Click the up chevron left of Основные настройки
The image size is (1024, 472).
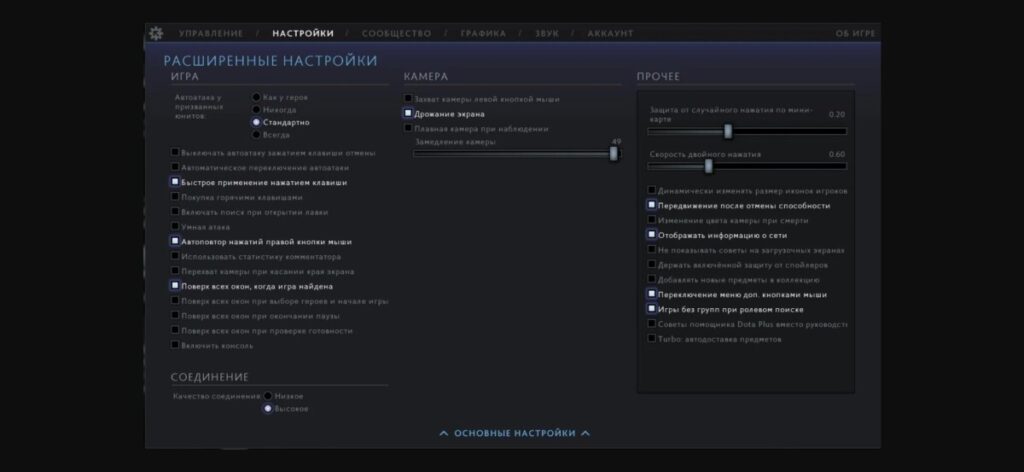(443, 433)
